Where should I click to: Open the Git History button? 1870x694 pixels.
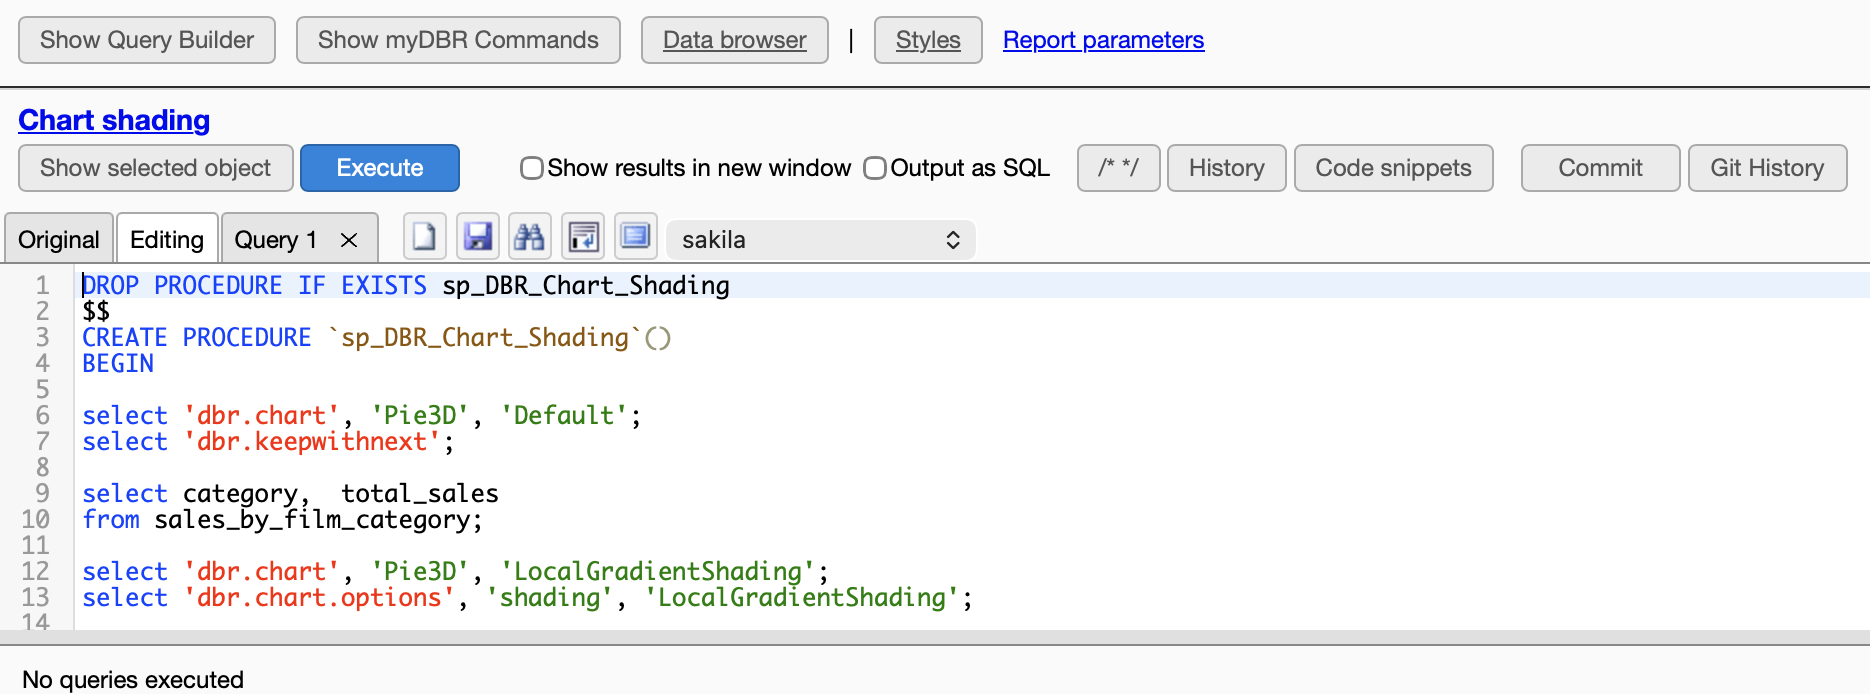click(1767, 168)
